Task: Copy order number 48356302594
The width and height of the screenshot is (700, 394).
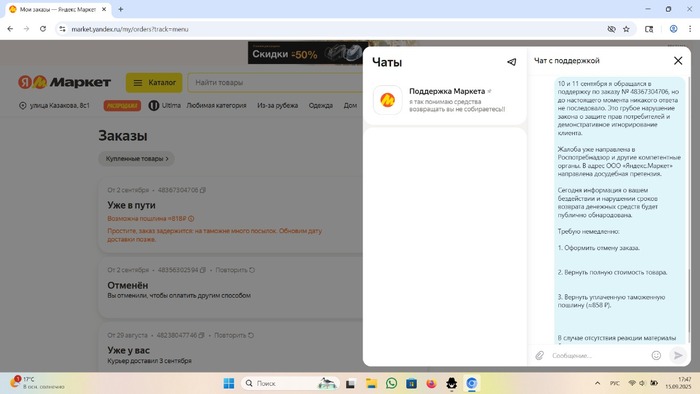Action: (203, 270)
